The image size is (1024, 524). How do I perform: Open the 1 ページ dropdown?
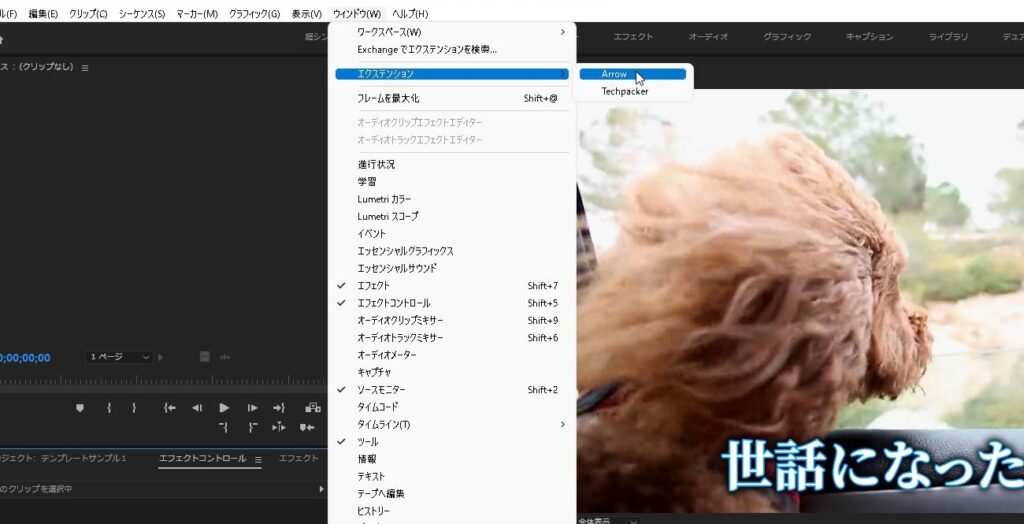(121, 357)
